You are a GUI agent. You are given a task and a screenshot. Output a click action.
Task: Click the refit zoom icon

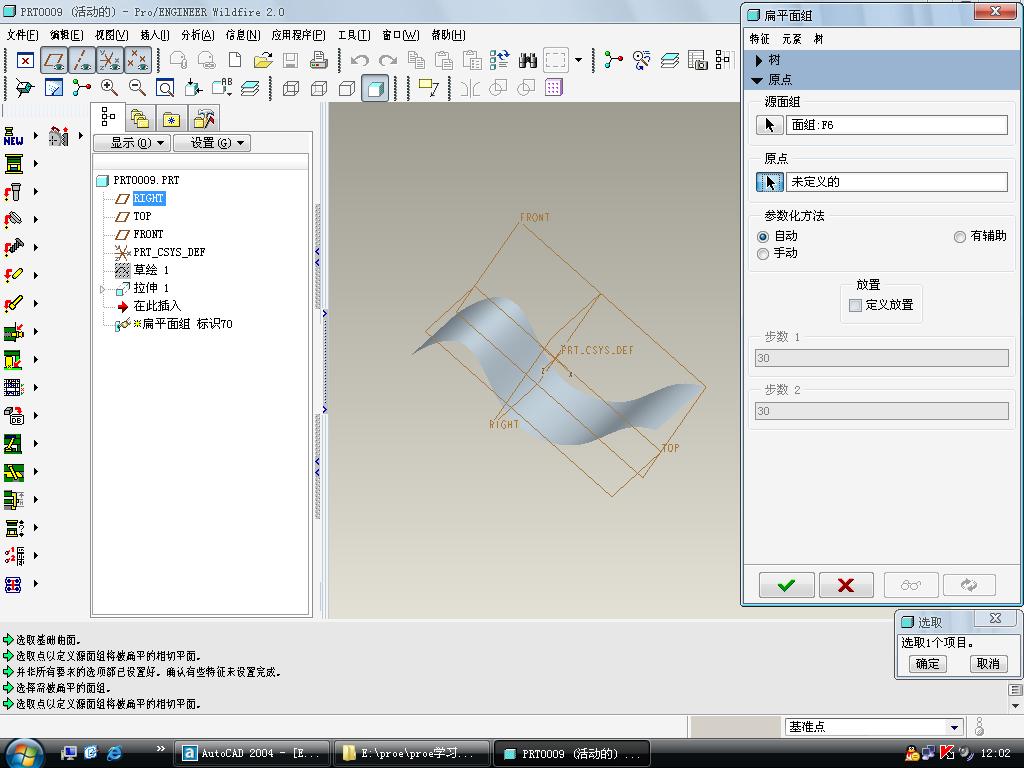(165, 88)
